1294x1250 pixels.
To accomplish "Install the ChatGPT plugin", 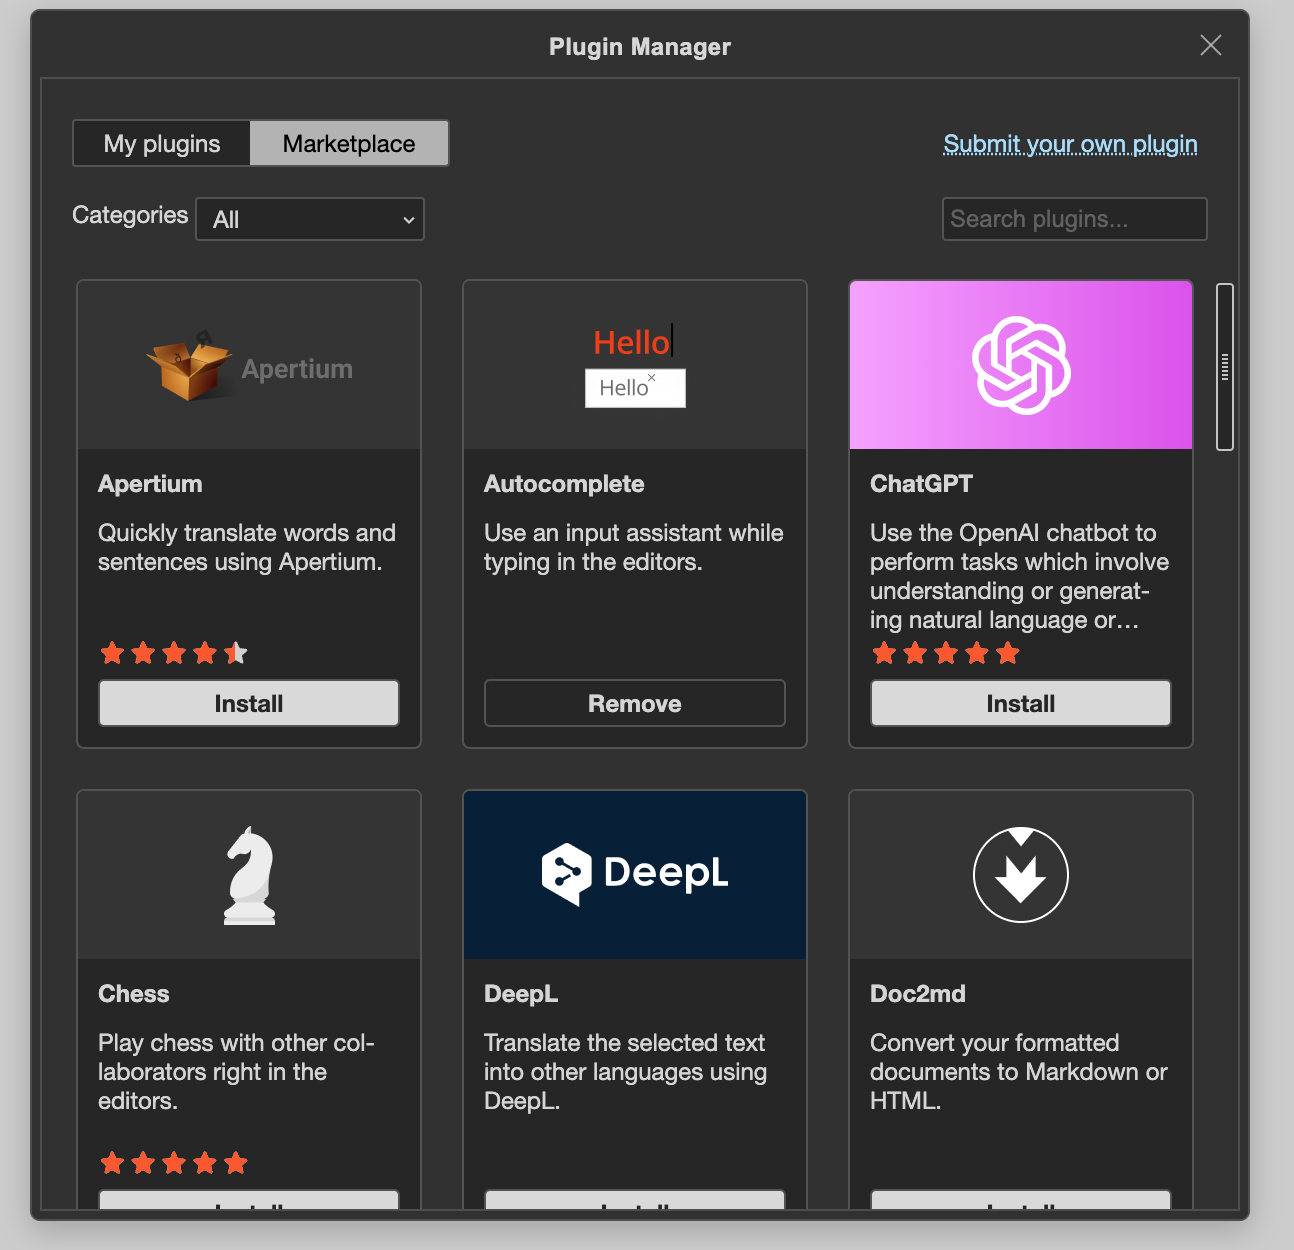I will click(x=1021, y=703).
